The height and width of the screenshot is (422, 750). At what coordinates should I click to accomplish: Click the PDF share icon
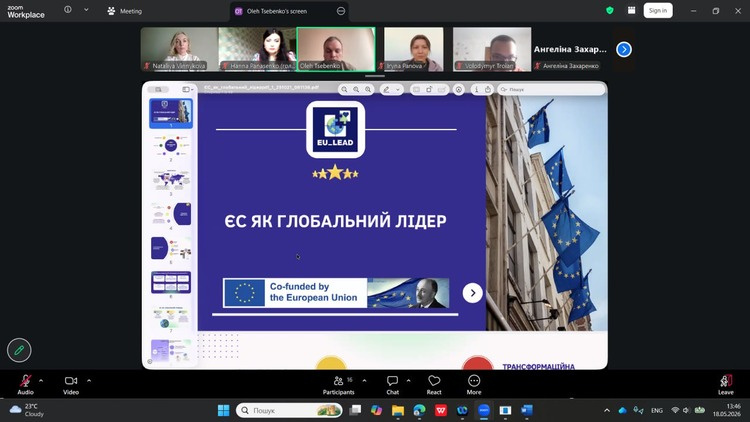click(487, 89)
